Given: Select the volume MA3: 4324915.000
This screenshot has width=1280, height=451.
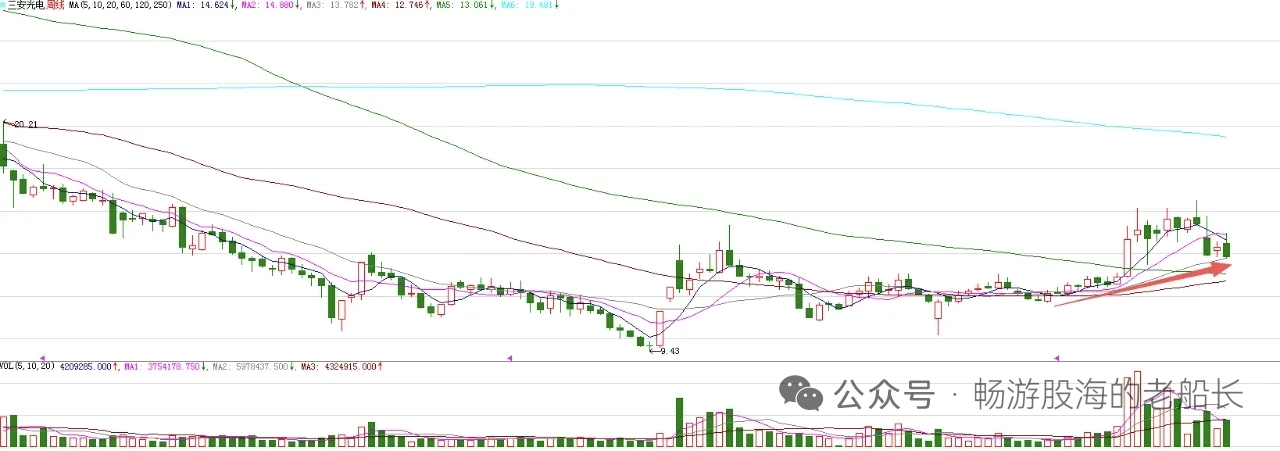Looking at the screenshot, I should pos(339,367).
